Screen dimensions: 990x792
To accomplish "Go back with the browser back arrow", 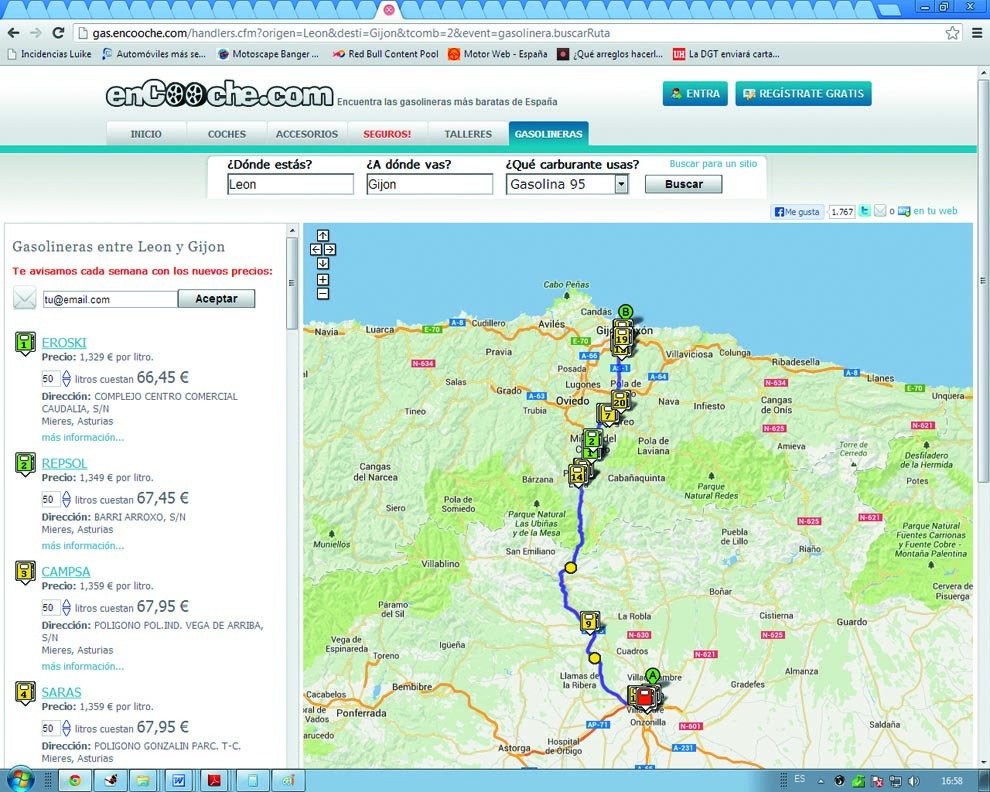I will coord(13,33).
